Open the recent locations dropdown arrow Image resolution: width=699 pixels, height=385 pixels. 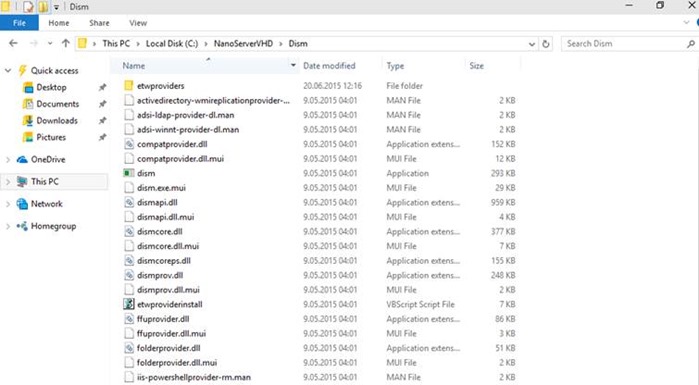pos(50,44)
